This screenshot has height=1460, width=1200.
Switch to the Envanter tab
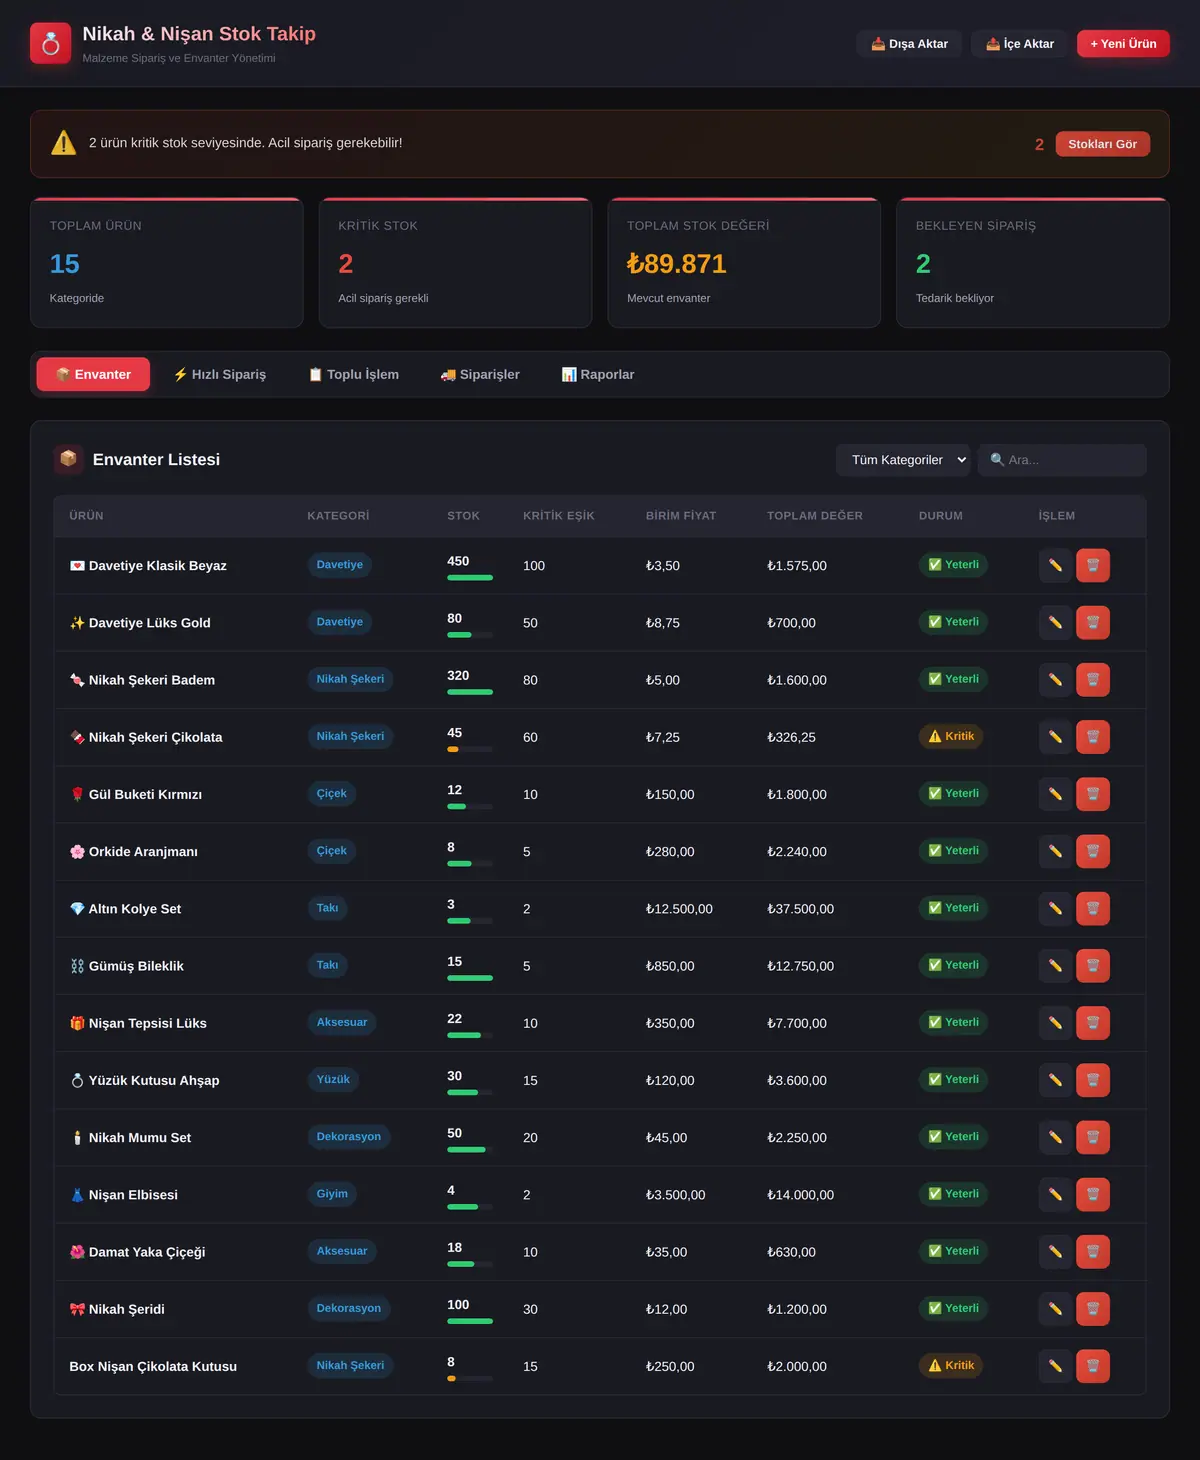(x=93, y=374)
